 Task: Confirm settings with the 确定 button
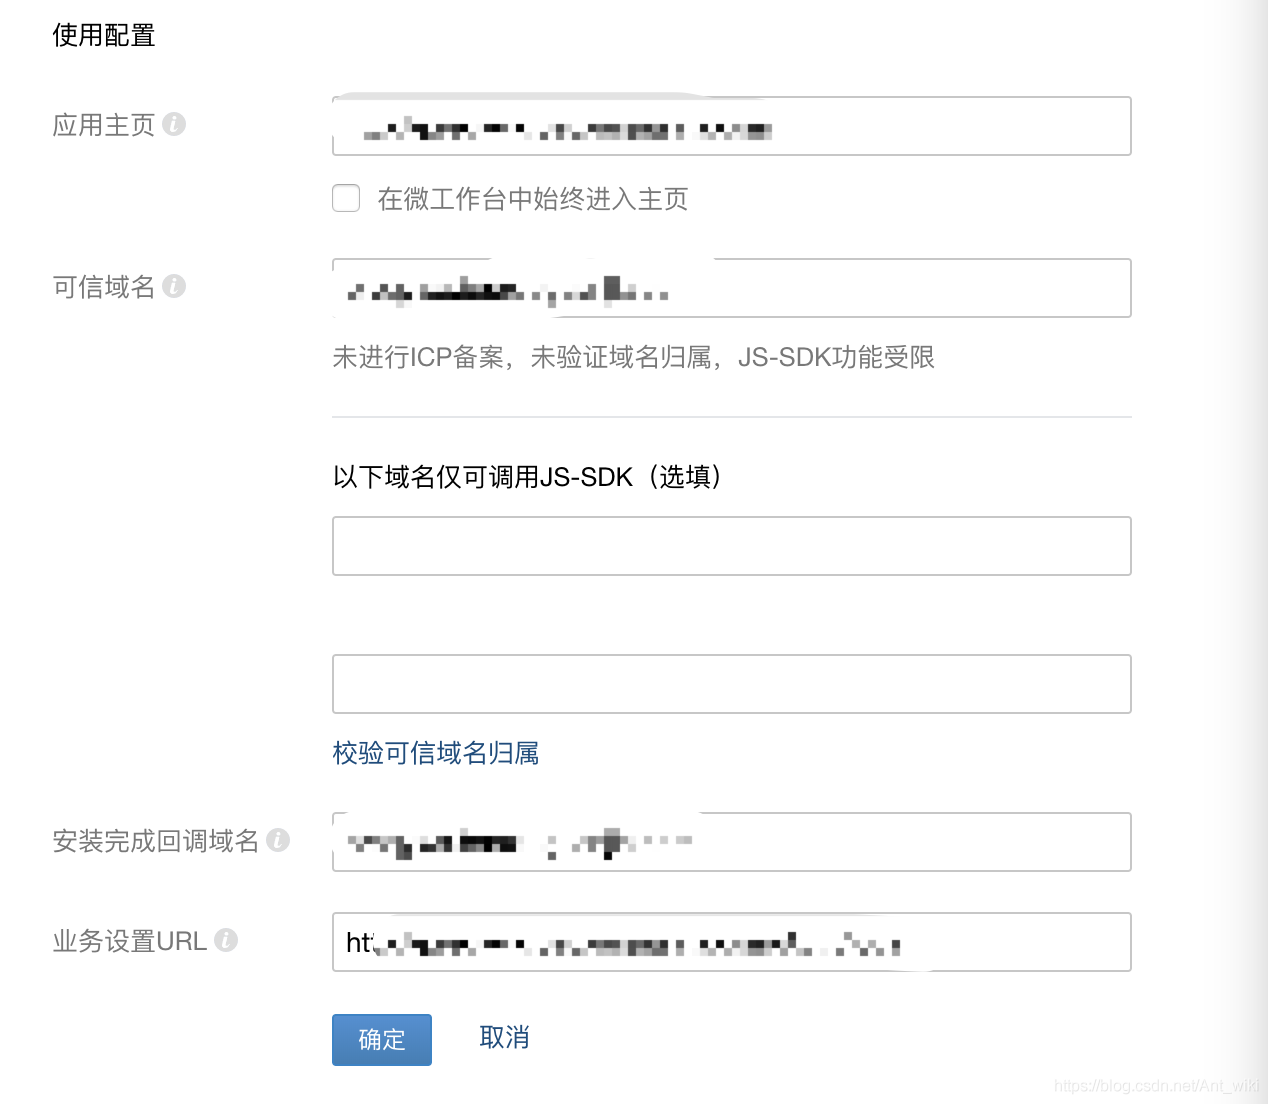pyautogui.click(x=382, y=1040)
